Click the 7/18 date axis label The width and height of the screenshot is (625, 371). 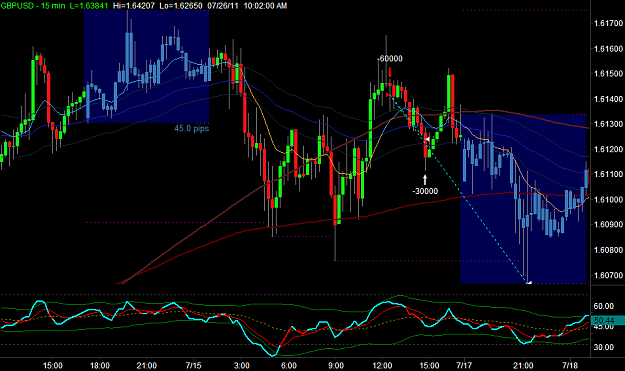tap(570, 365)
